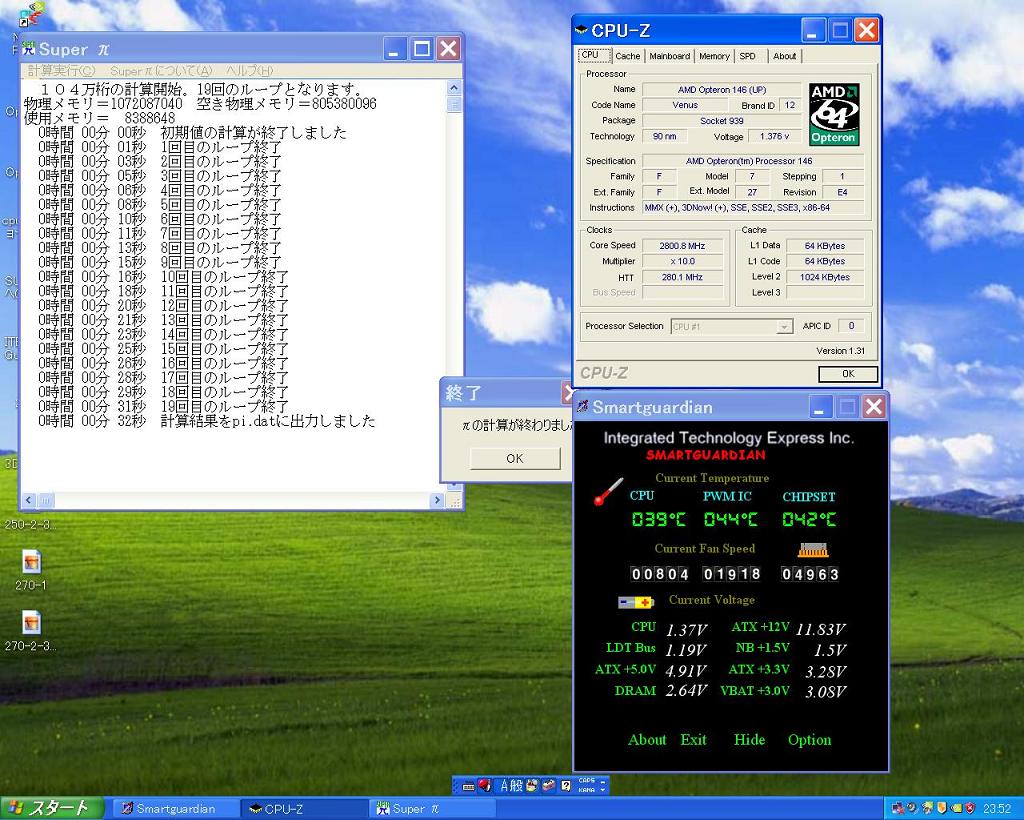Click the OK button in CPU-Z
Image resolution: width=1024 pixels, height=820 pixels.
(x=848, y=373)
